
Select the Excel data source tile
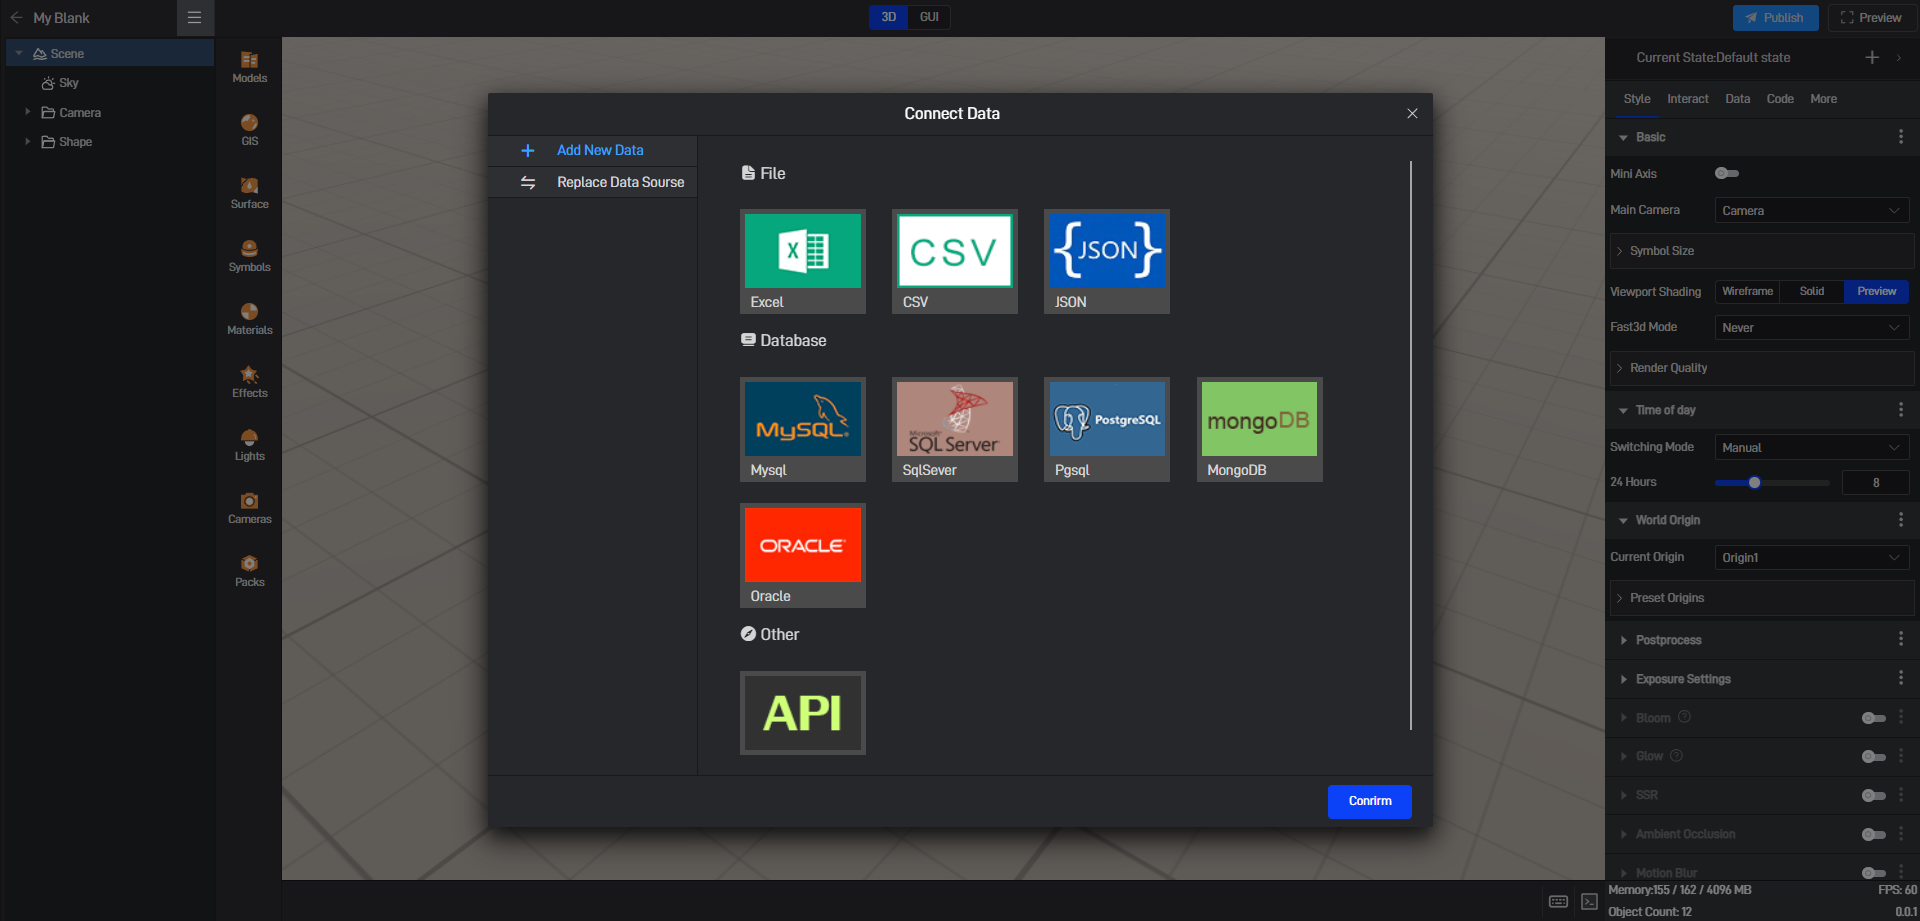click(x=802, y=261)
